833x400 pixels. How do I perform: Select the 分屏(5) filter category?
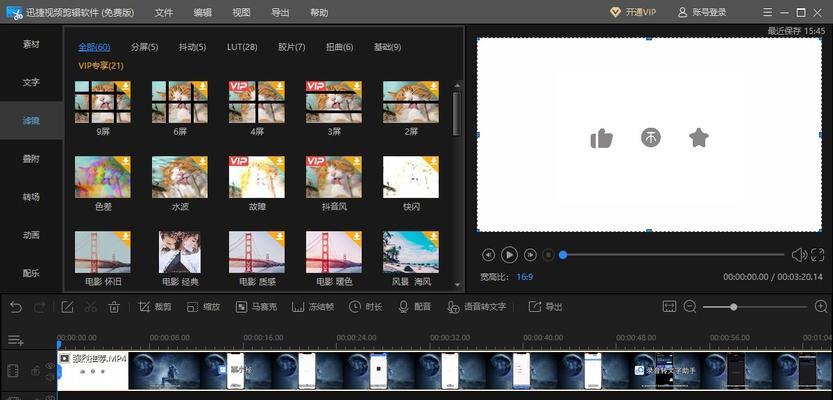tap(144, 47)
